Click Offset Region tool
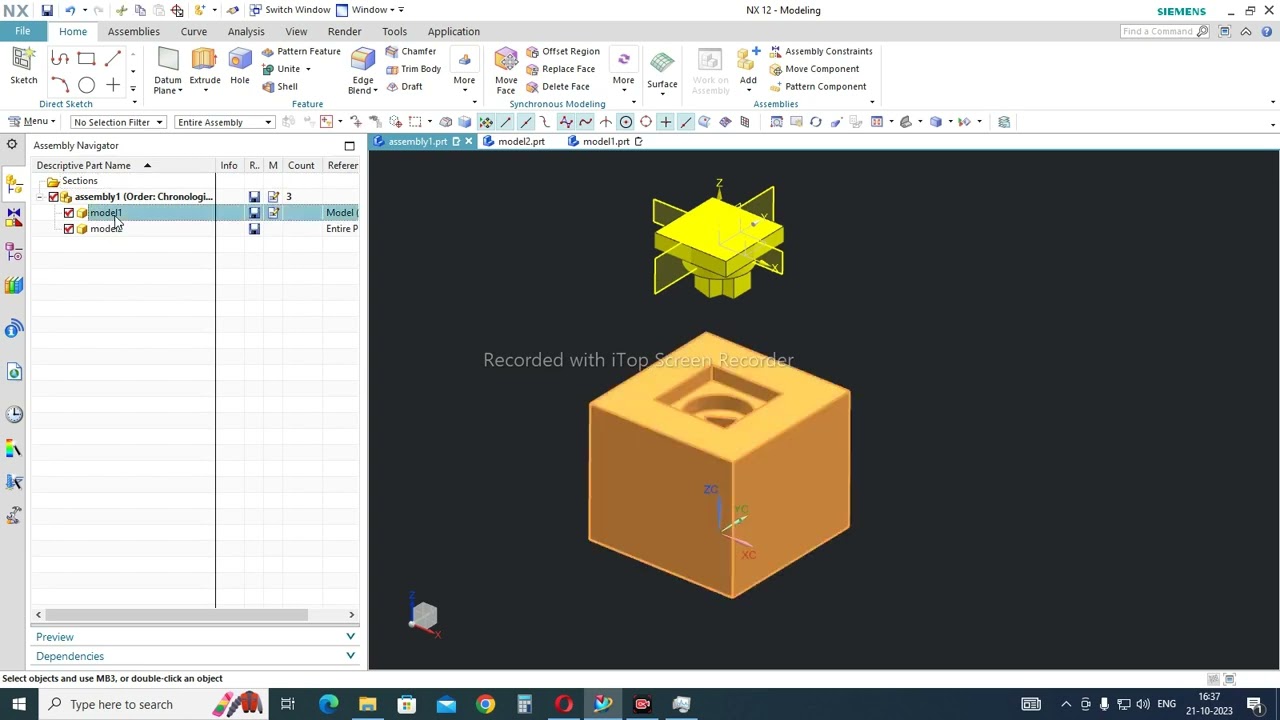This screenshot has width=1280, height=720. [x=563, y=51]
